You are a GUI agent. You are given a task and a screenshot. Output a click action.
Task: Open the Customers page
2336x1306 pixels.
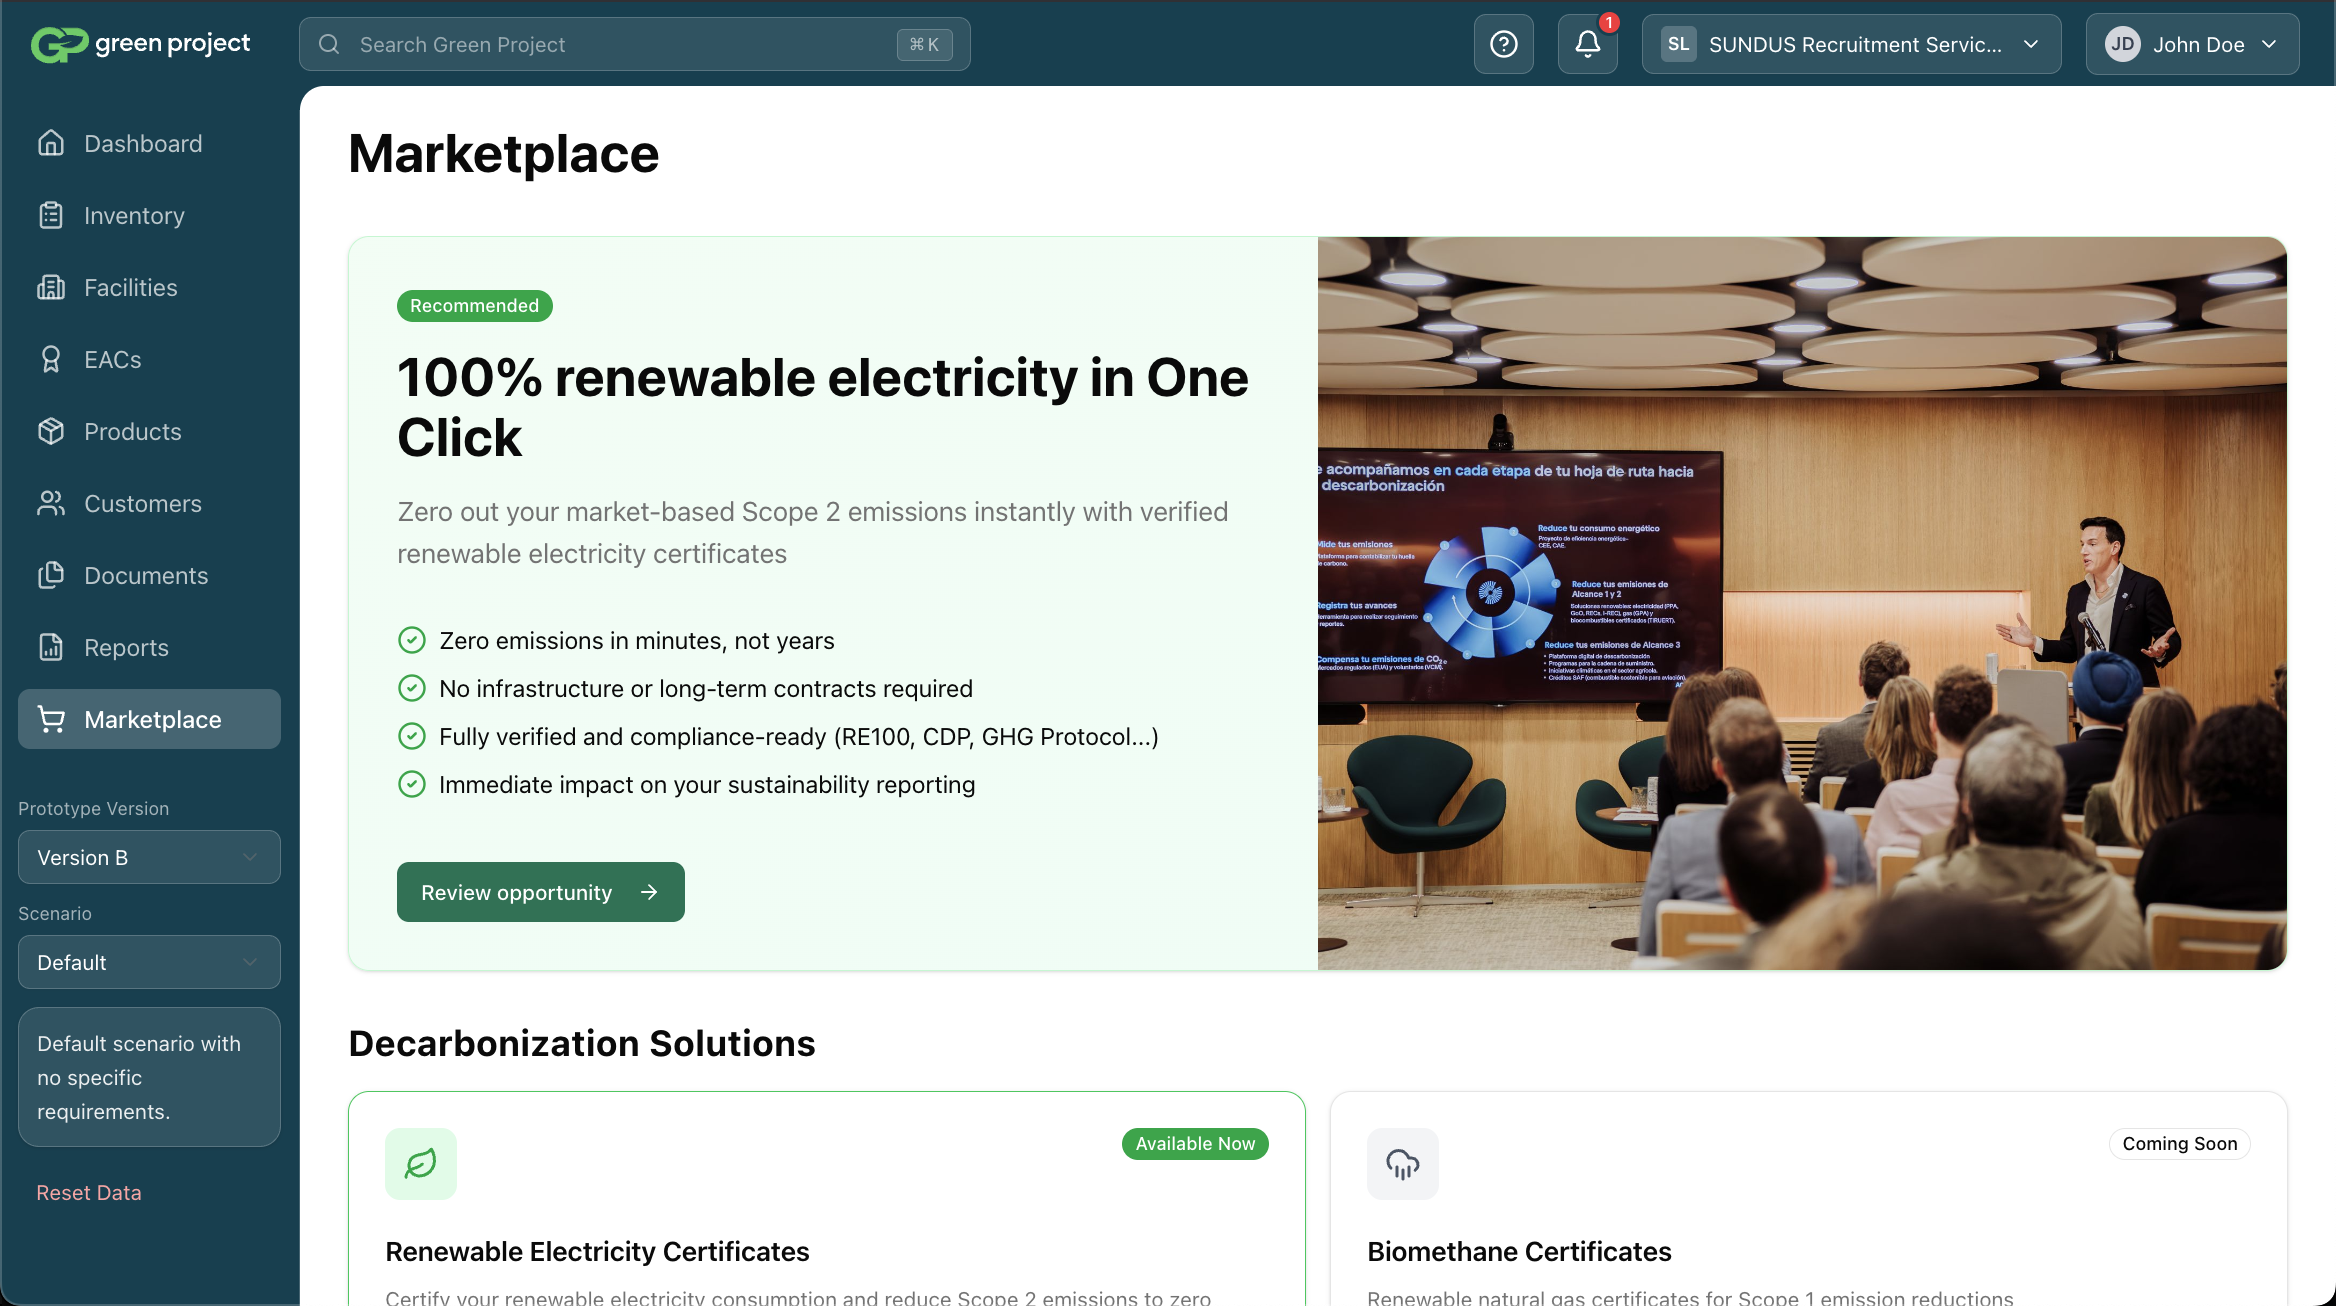point(149,503)
